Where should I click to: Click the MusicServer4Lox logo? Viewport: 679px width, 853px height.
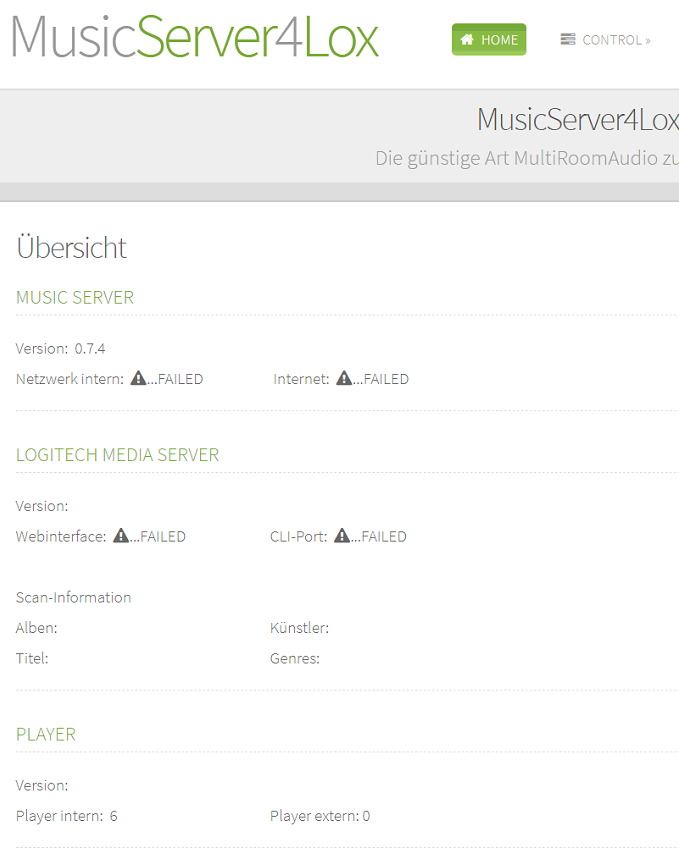point(195,38)
